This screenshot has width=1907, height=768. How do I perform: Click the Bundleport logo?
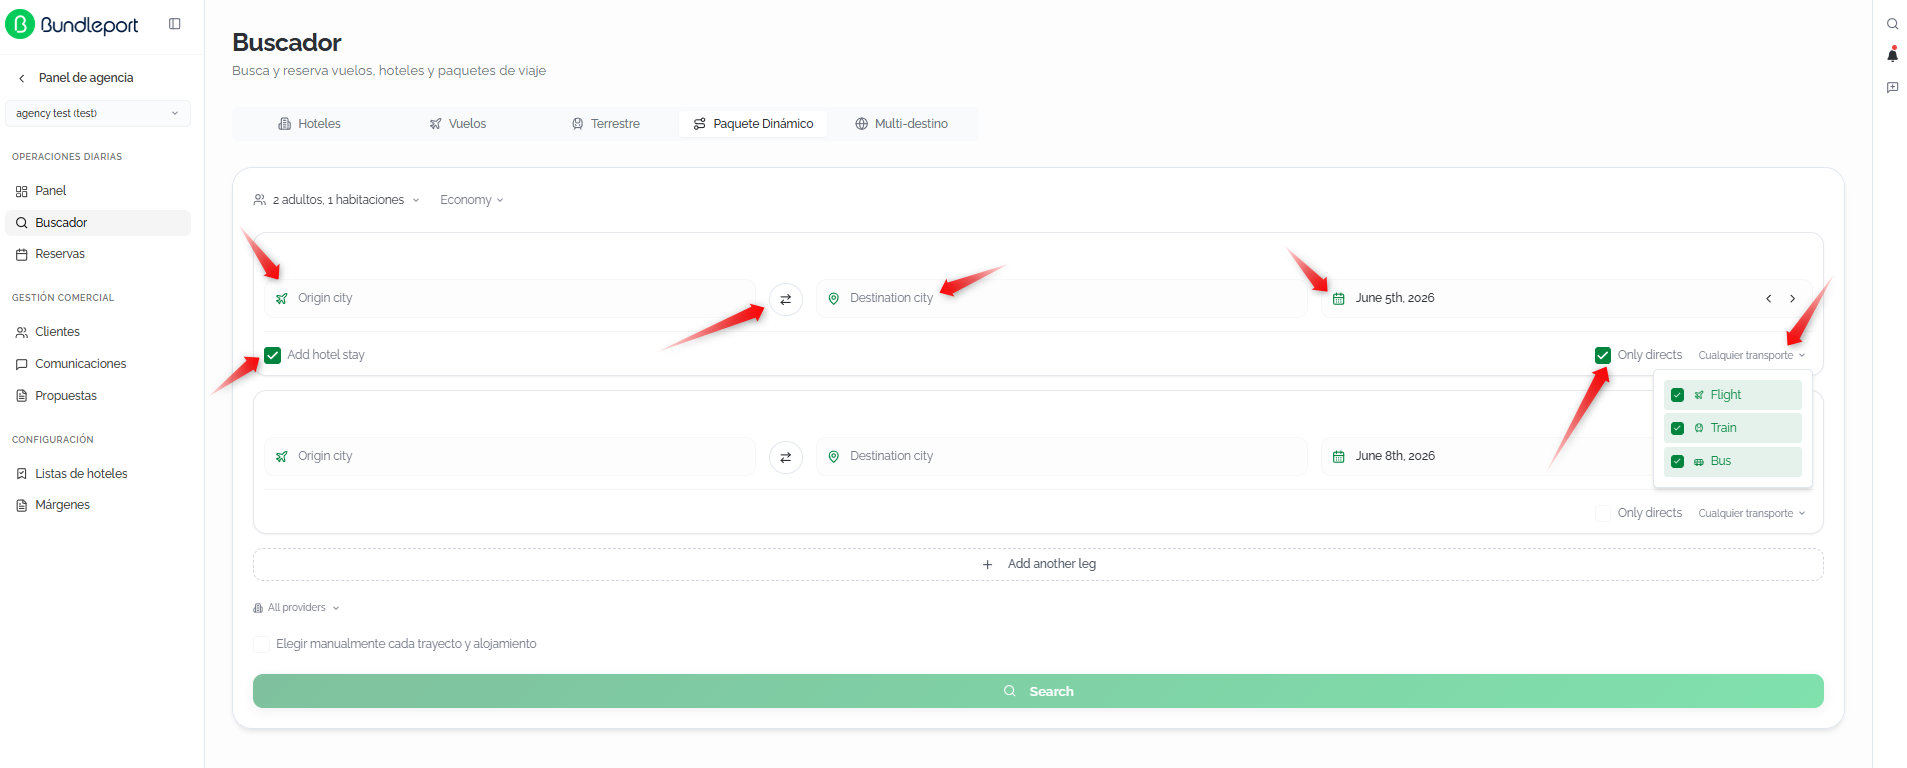[72, 25]
